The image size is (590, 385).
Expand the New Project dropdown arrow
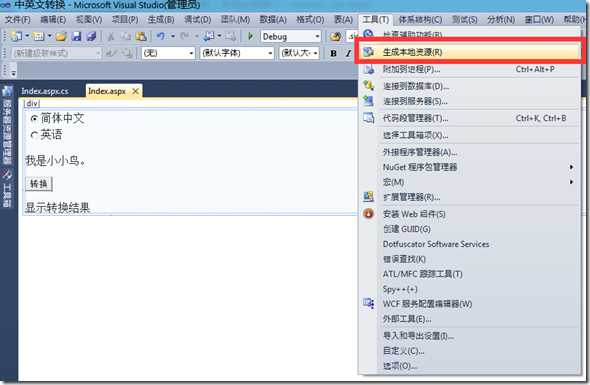[27, 37]
